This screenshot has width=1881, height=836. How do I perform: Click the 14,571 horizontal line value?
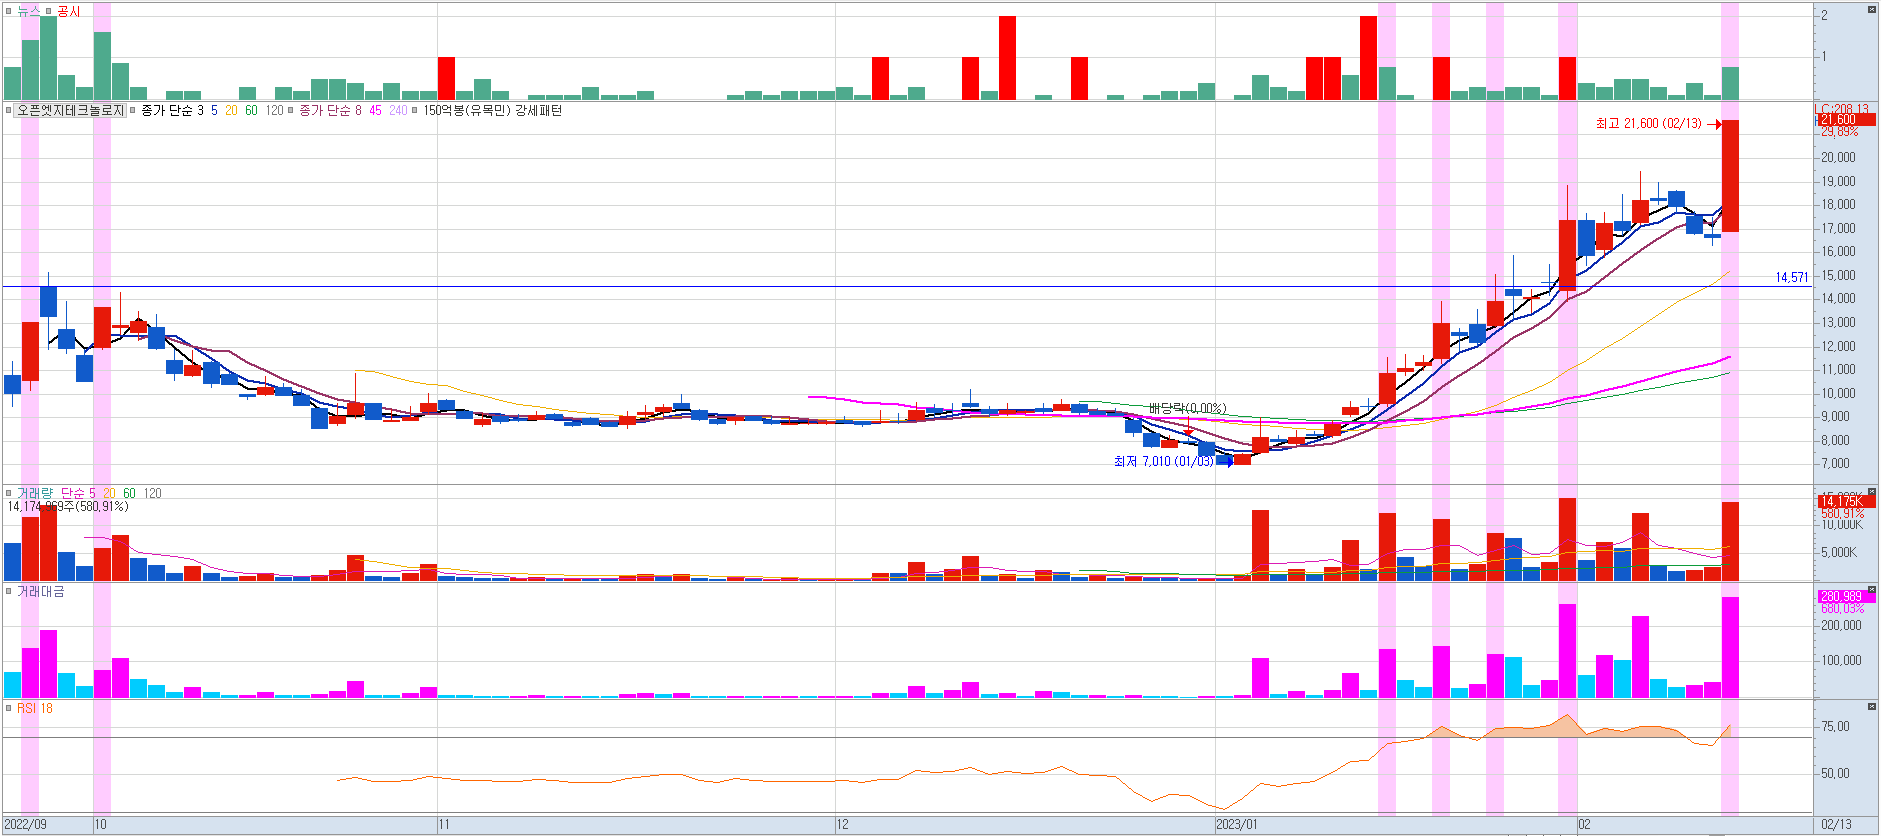(1792, 277)
